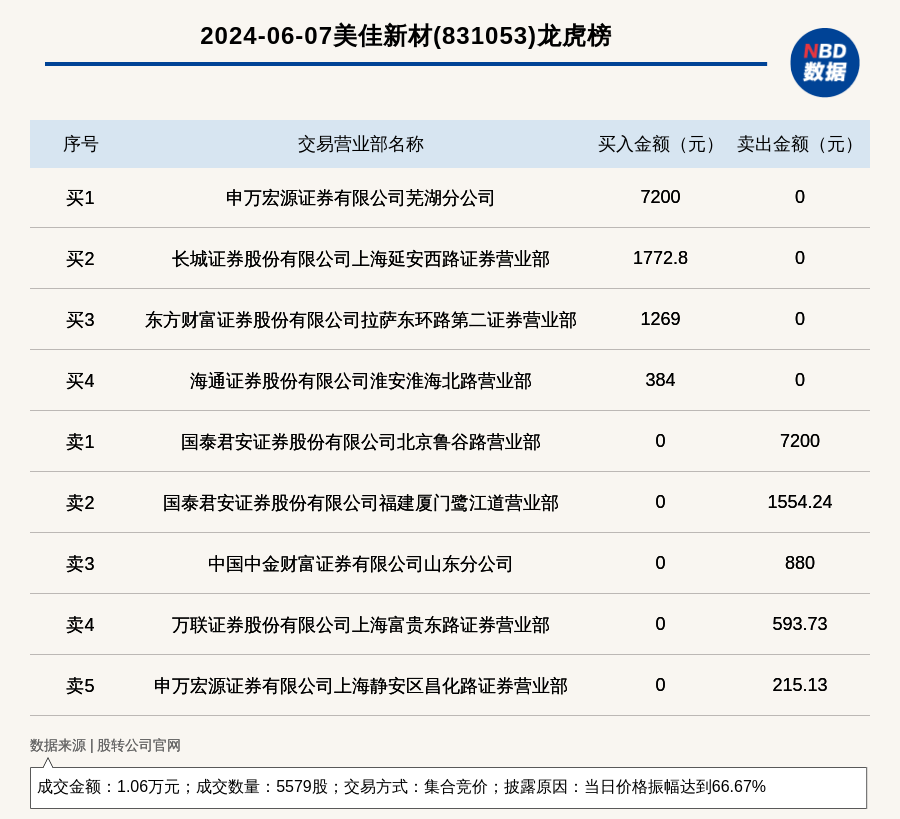Click the 成交金额：1.06万元 summary box
The image size is (900, 819).
click(x=448, y=787)
